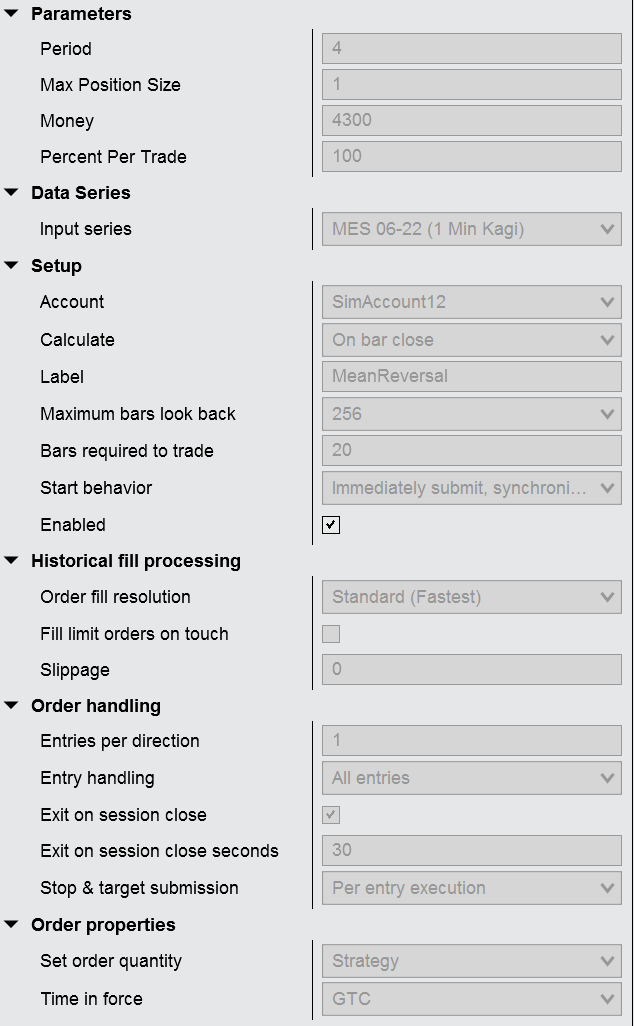Click the Label text field
The image size is (634, 1026).
[x=471, y=377]
